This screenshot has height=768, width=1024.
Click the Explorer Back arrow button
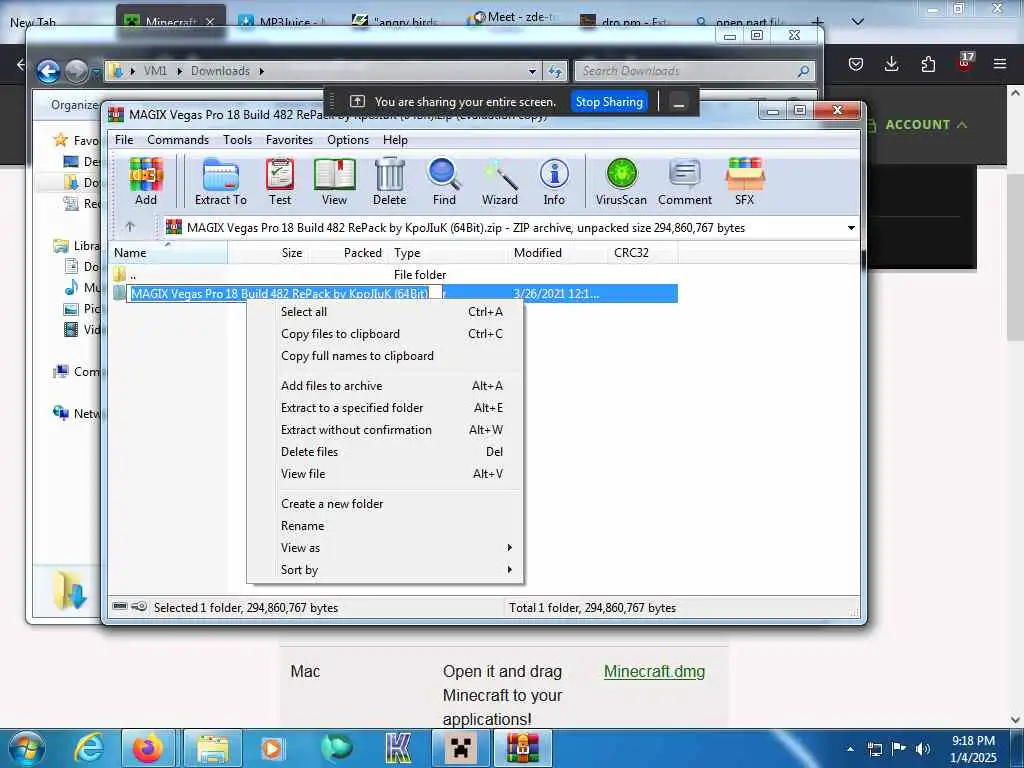point(48,71)
